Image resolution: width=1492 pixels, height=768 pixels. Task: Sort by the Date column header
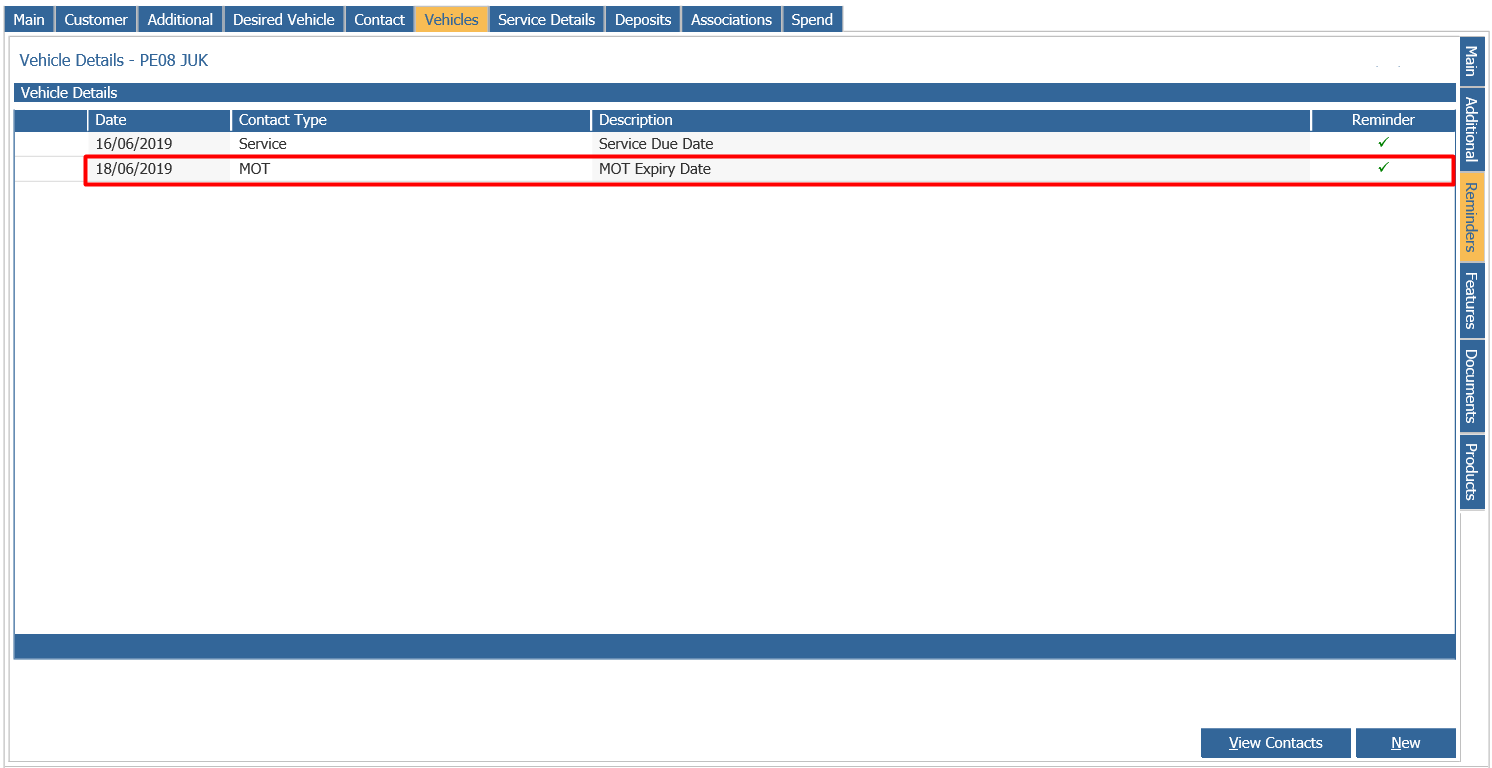[x=159, y=120]
